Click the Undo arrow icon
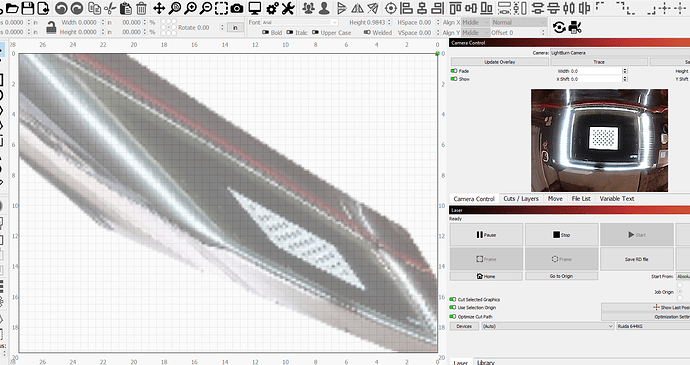The width and height of the screenshot is (690, 365). tap(61, 8)
